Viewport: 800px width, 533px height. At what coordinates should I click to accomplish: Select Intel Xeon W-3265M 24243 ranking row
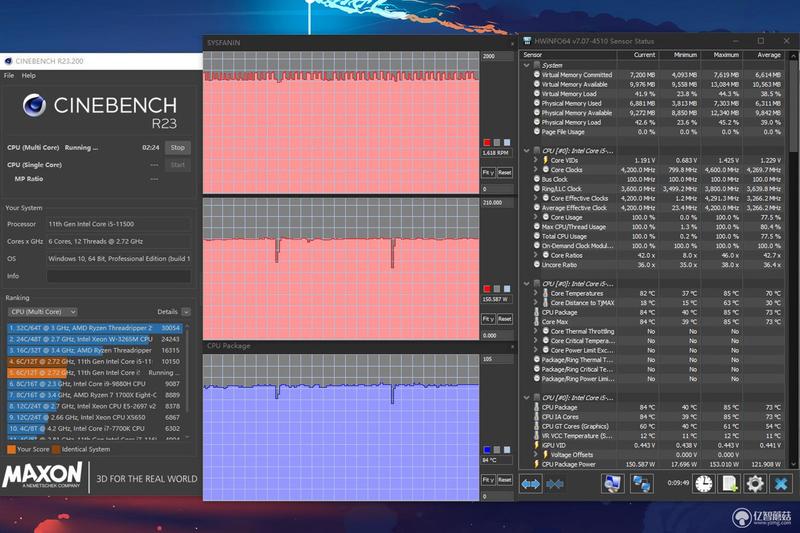coord(95,339)
